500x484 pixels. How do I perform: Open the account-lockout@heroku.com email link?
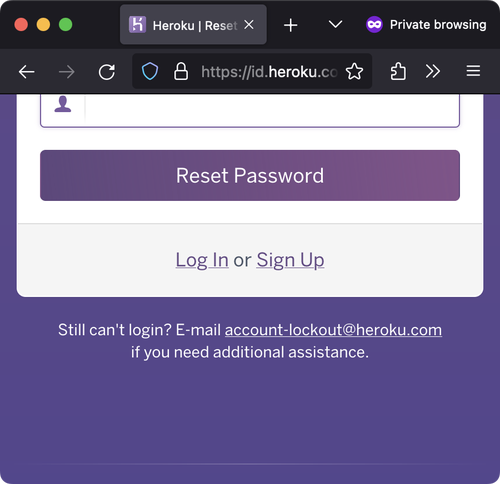(333, 330)
